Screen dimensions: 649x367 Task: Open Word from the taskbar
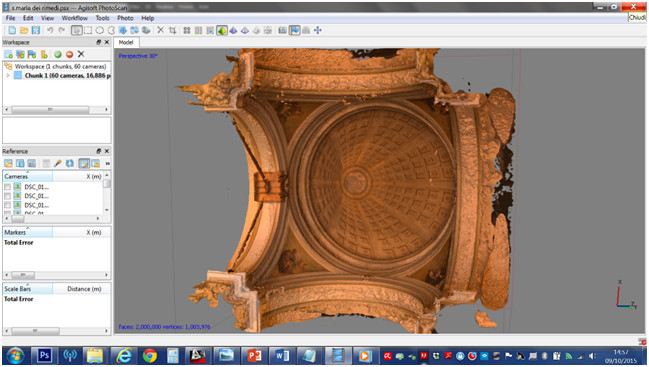(x=282, y=355)
